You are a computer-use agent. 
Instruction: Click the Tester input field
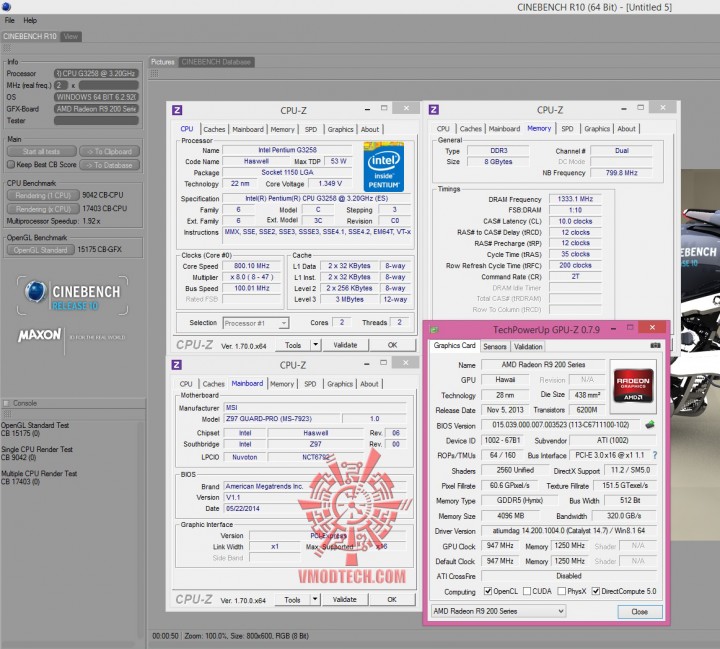pyautogui.click(x=96, y=121)
